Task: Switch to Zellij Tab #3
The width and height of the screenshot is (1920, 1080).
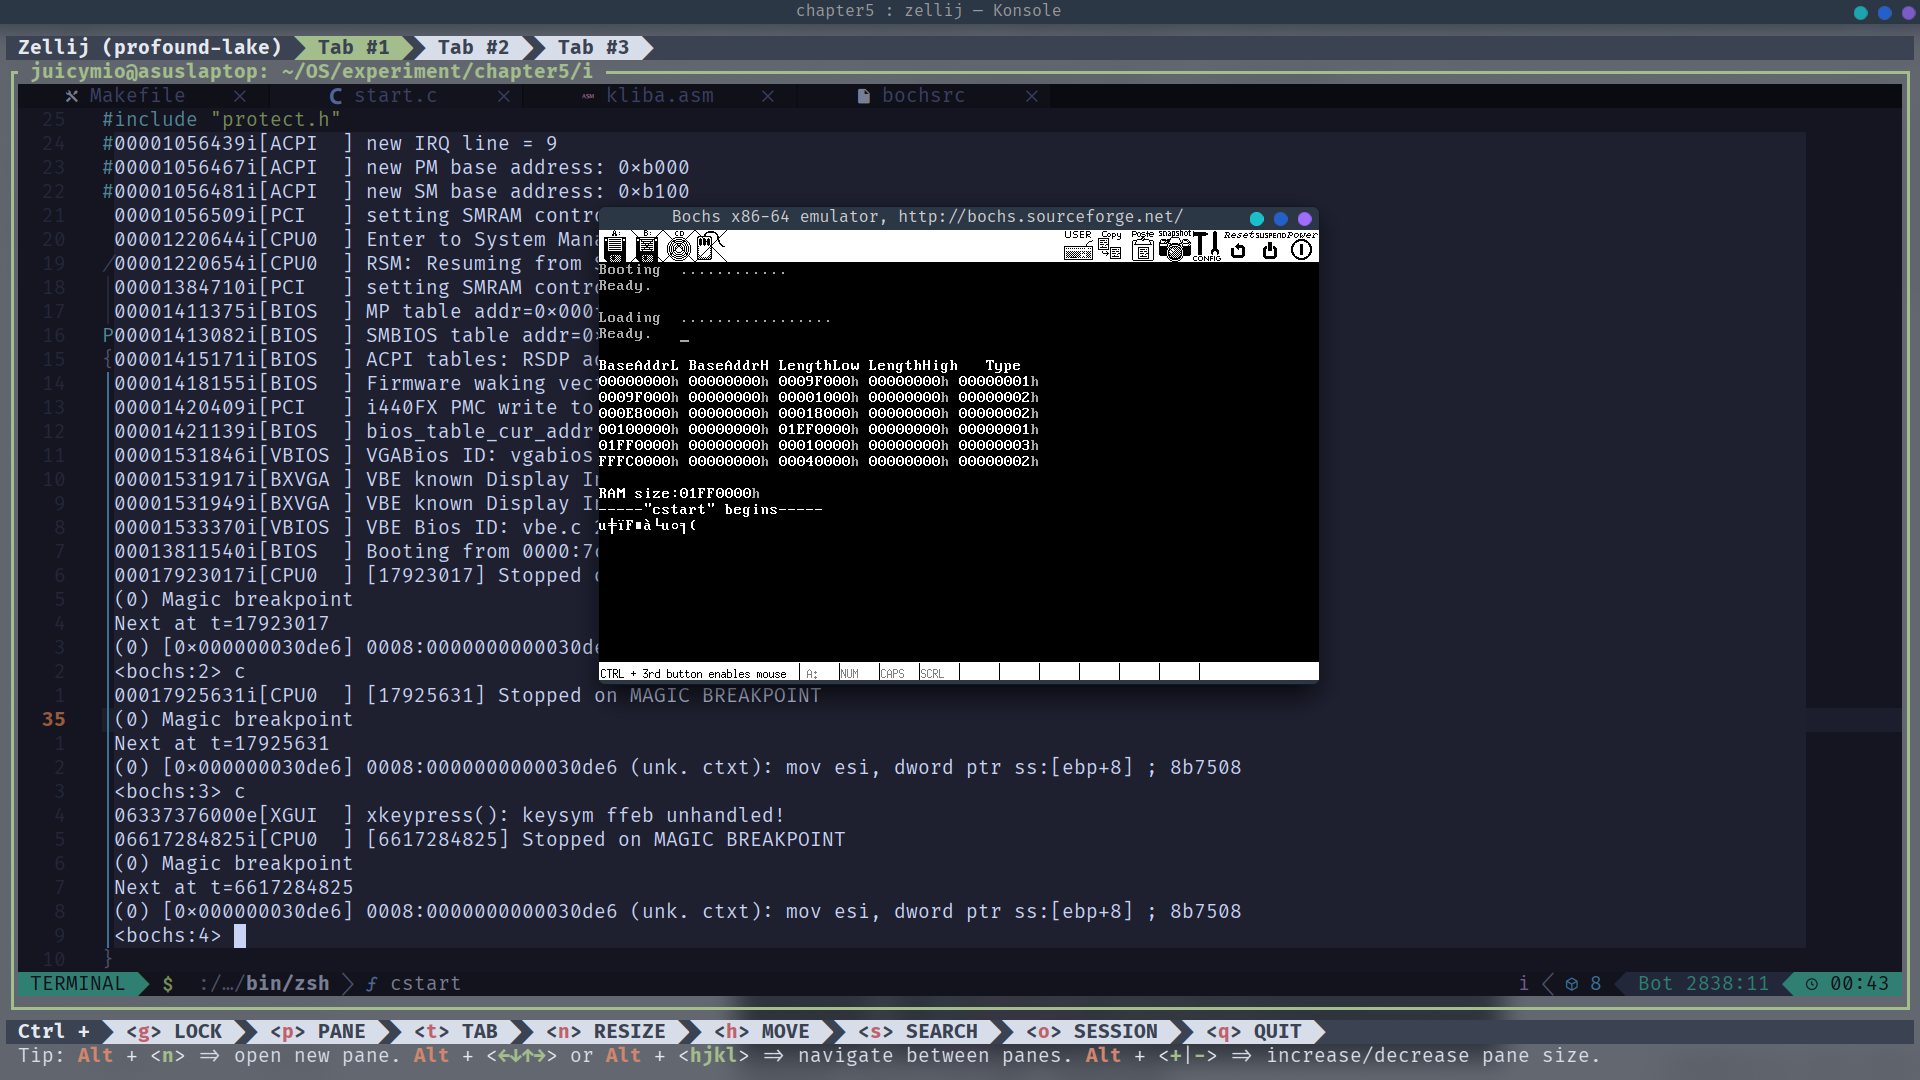Action: 593,47
